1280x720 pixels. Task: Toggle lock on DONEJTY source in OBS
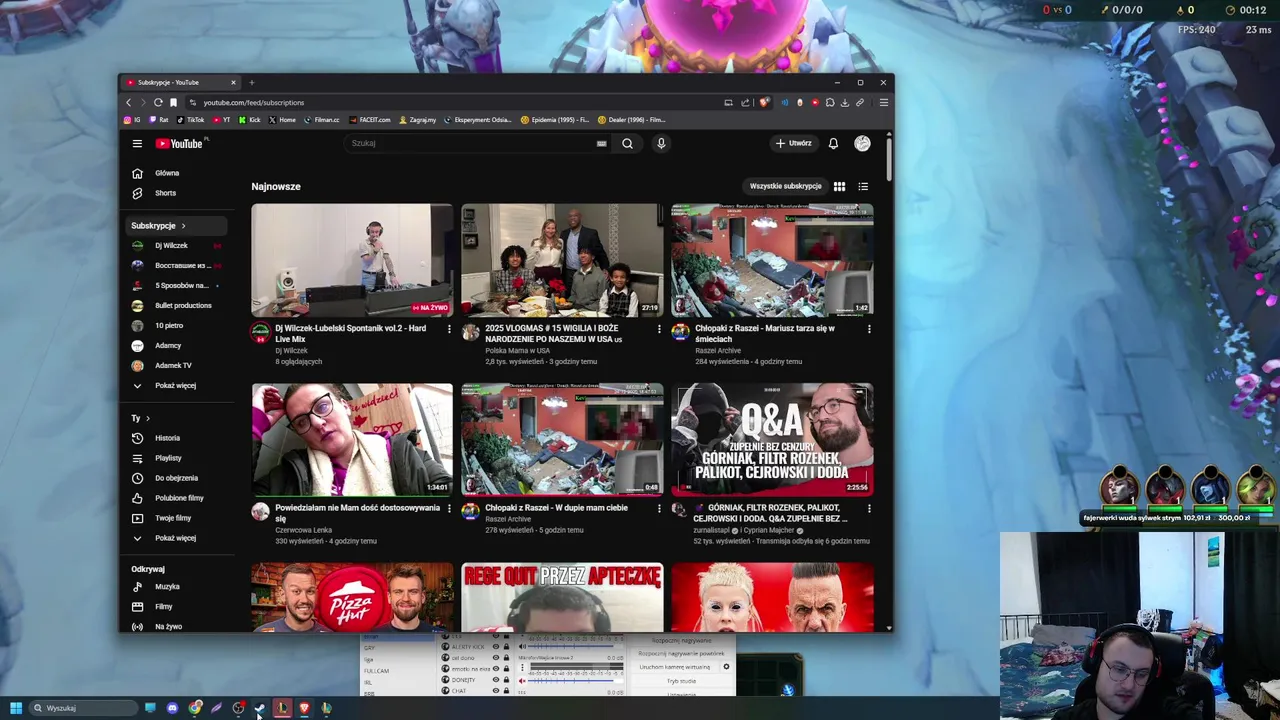click(x=506, y=680)
